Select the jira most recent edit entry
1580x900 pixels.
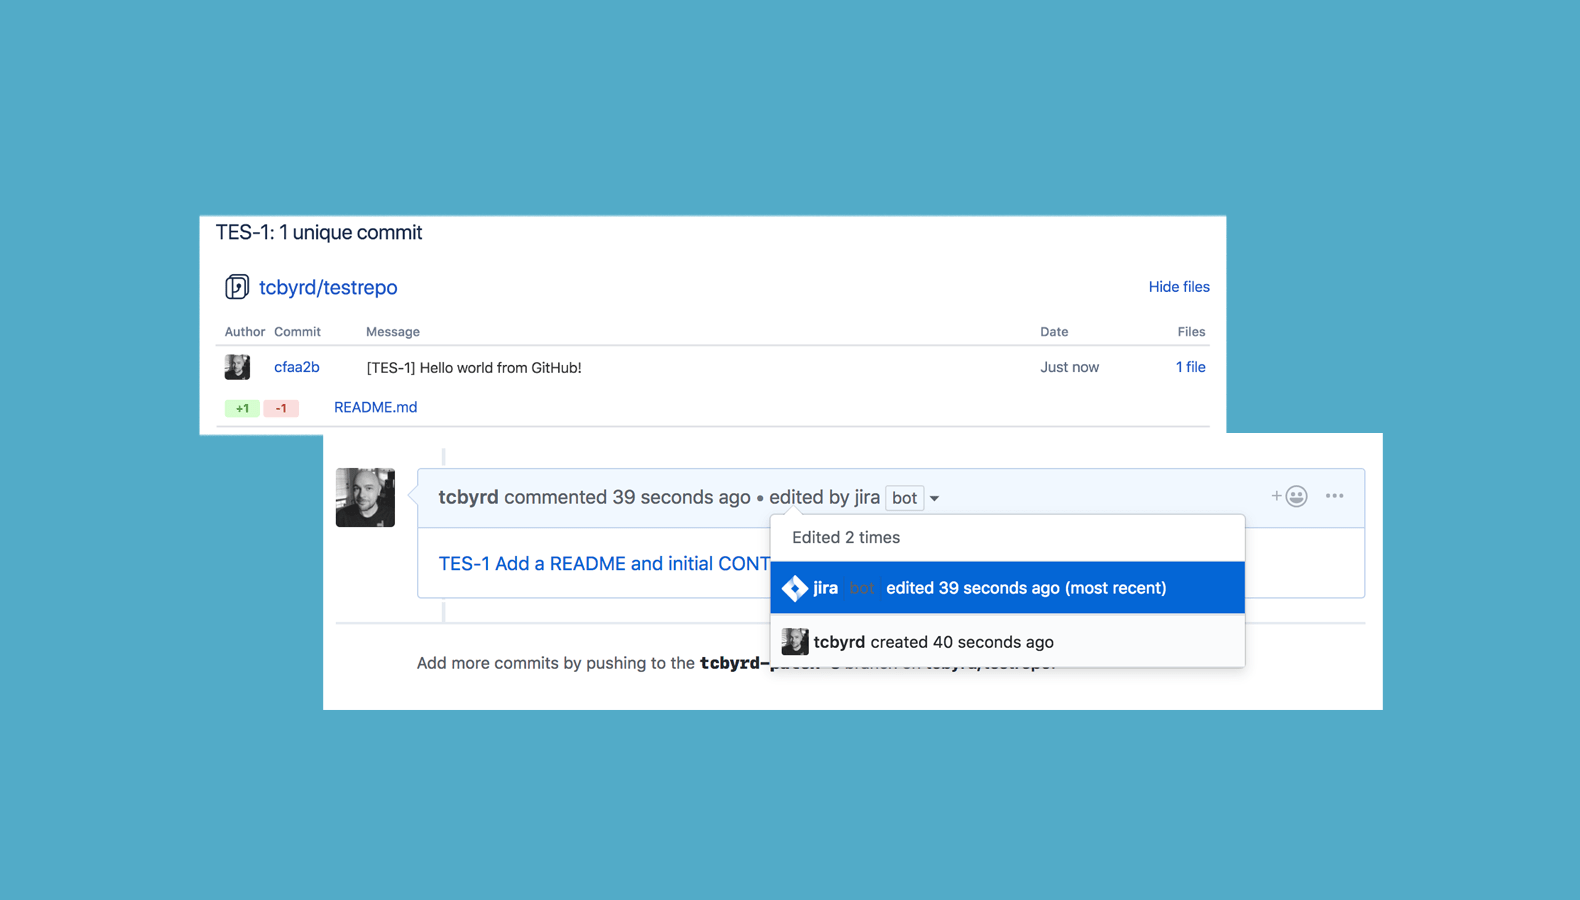point(1008,588)
